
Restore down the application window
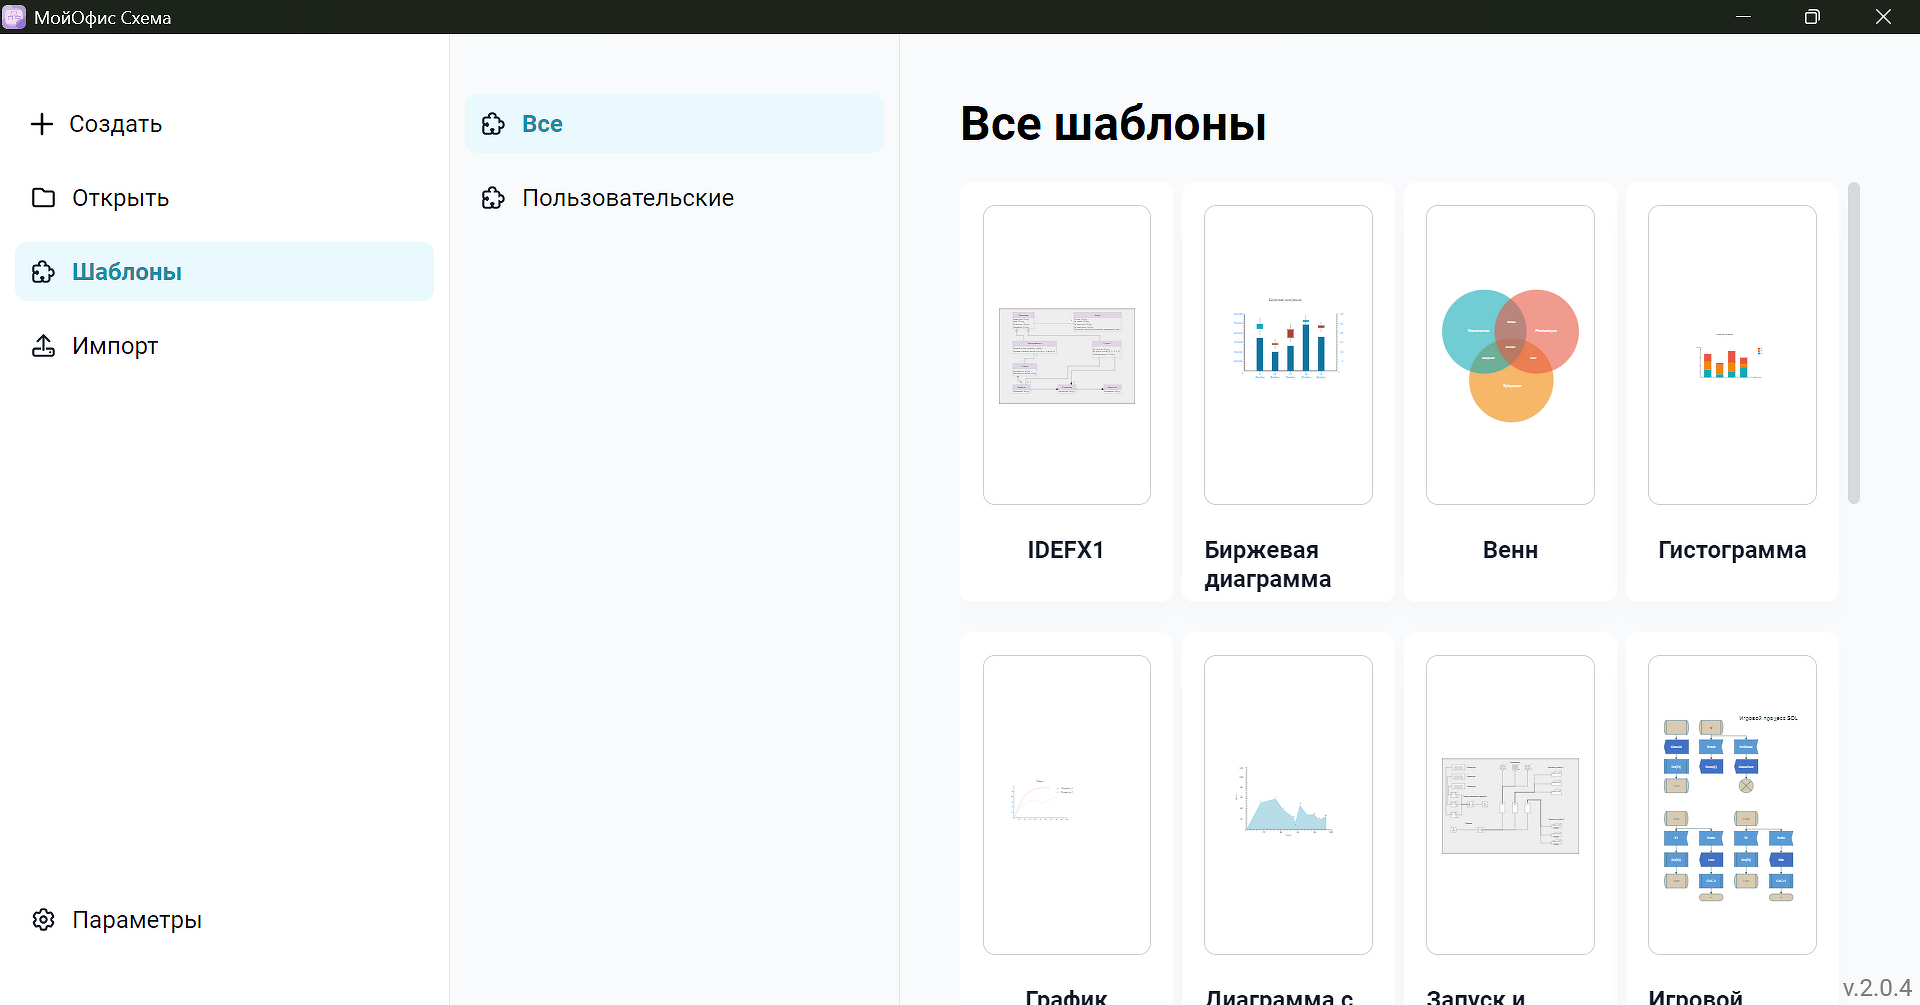(1812, 17)
